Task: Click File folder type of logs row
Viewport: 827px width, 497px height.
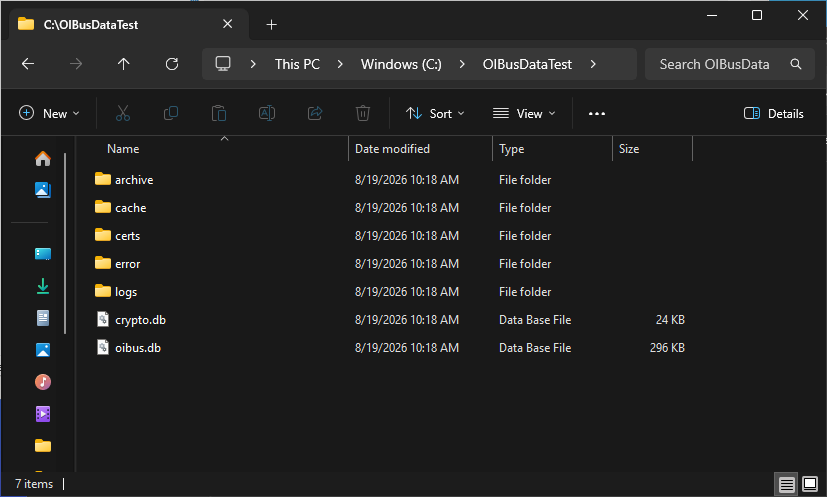Action: 525,292
